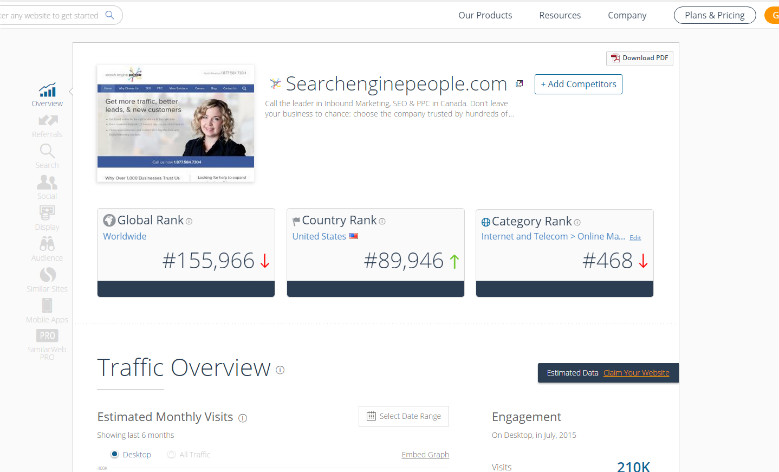
Task: View Audience section via binoculars icon
Action: click(x=47, y=248)
